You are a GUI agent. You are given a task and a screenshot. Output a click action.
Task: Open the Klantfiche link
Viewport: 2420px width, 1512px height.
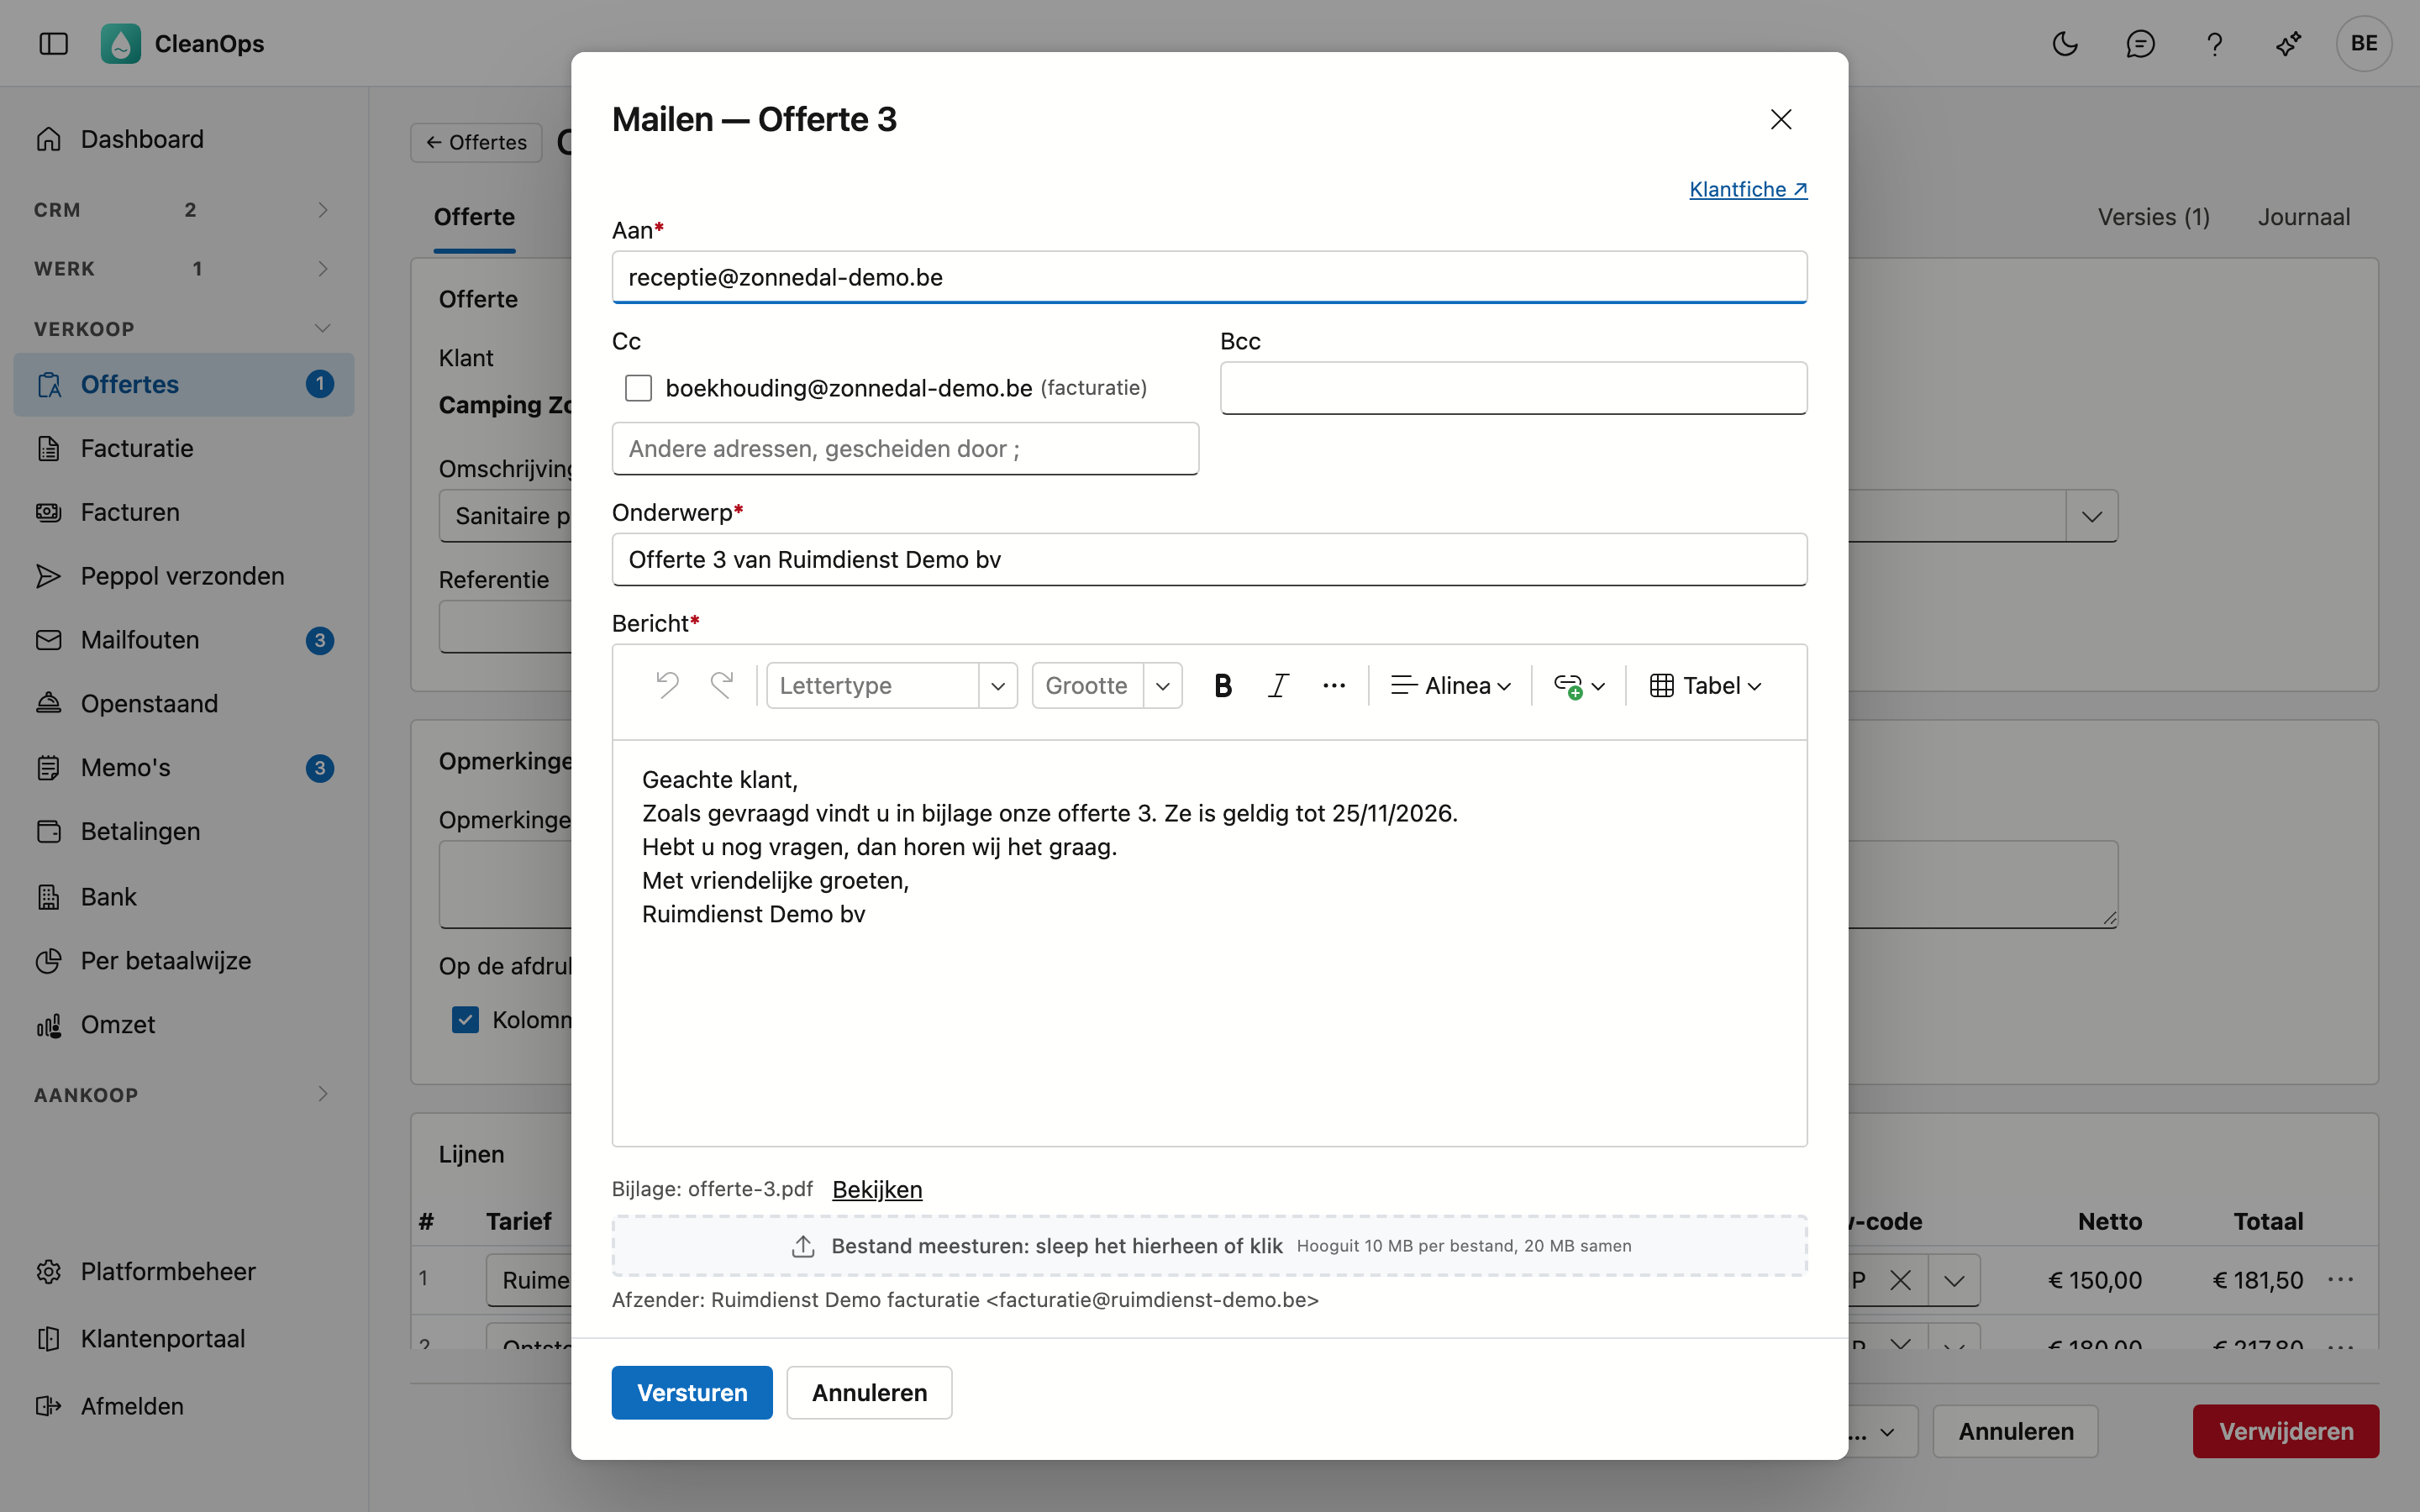1748,189
